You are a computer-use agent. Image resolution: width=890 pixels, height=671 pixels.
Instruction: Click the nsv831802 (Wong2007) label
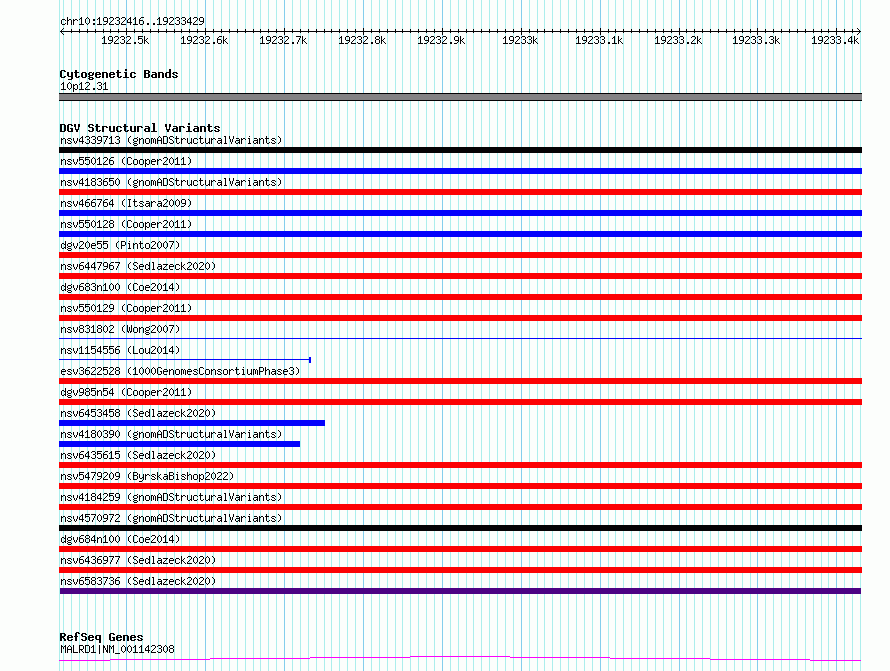[x=120, y=329]
